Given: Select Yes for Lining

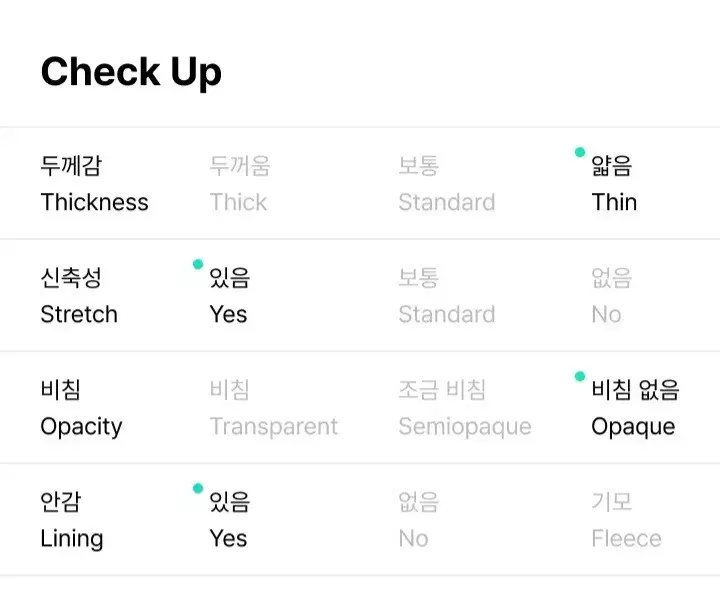Looking at the screenshot, I should pyautogui.click(x=229, y=520).
